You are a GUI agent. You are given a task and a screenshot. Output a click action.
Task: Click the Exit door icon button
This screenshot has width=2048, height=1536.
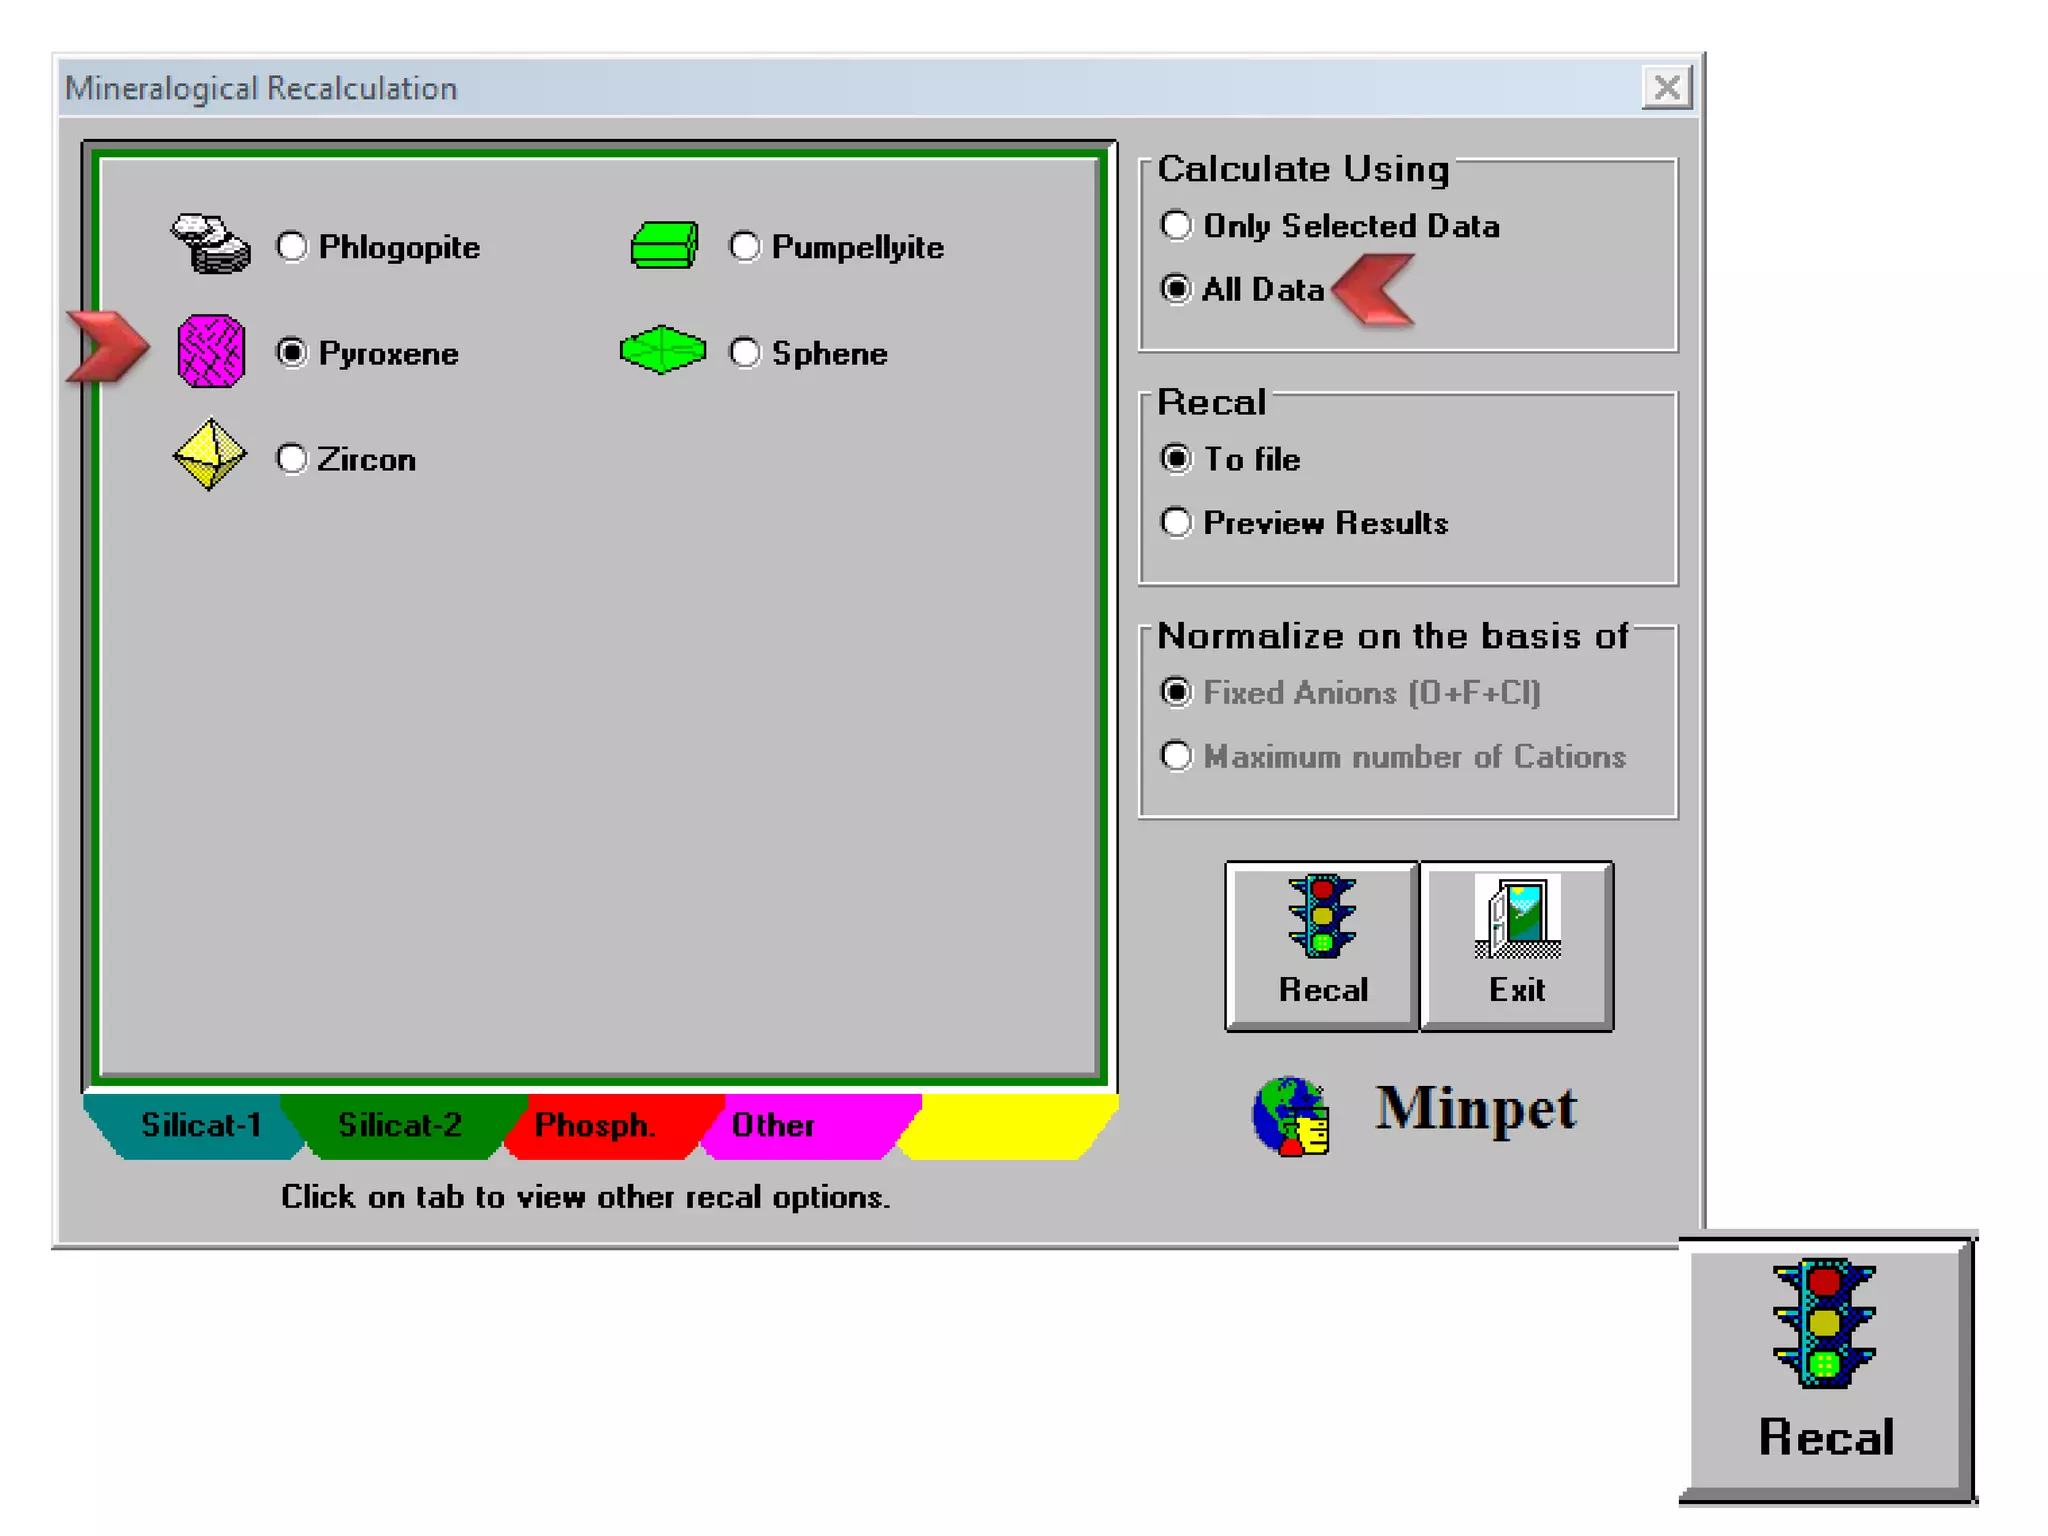click(x=1516, y=945)
